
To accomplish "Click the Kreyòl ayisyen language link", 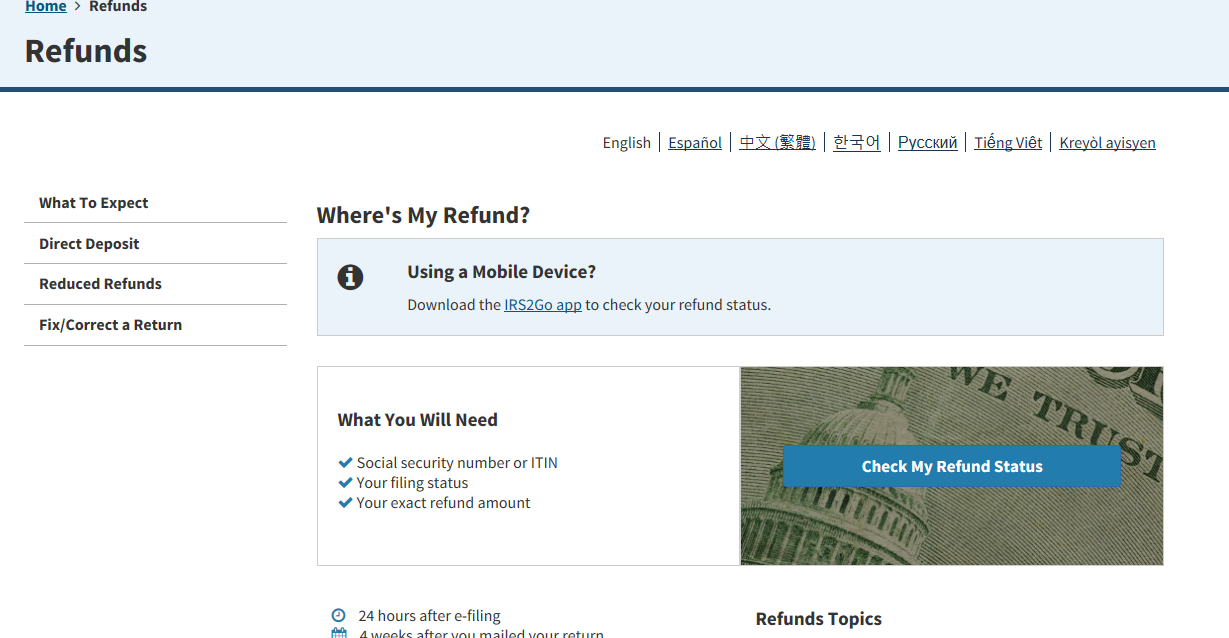I will click(x=1107, y=142).
